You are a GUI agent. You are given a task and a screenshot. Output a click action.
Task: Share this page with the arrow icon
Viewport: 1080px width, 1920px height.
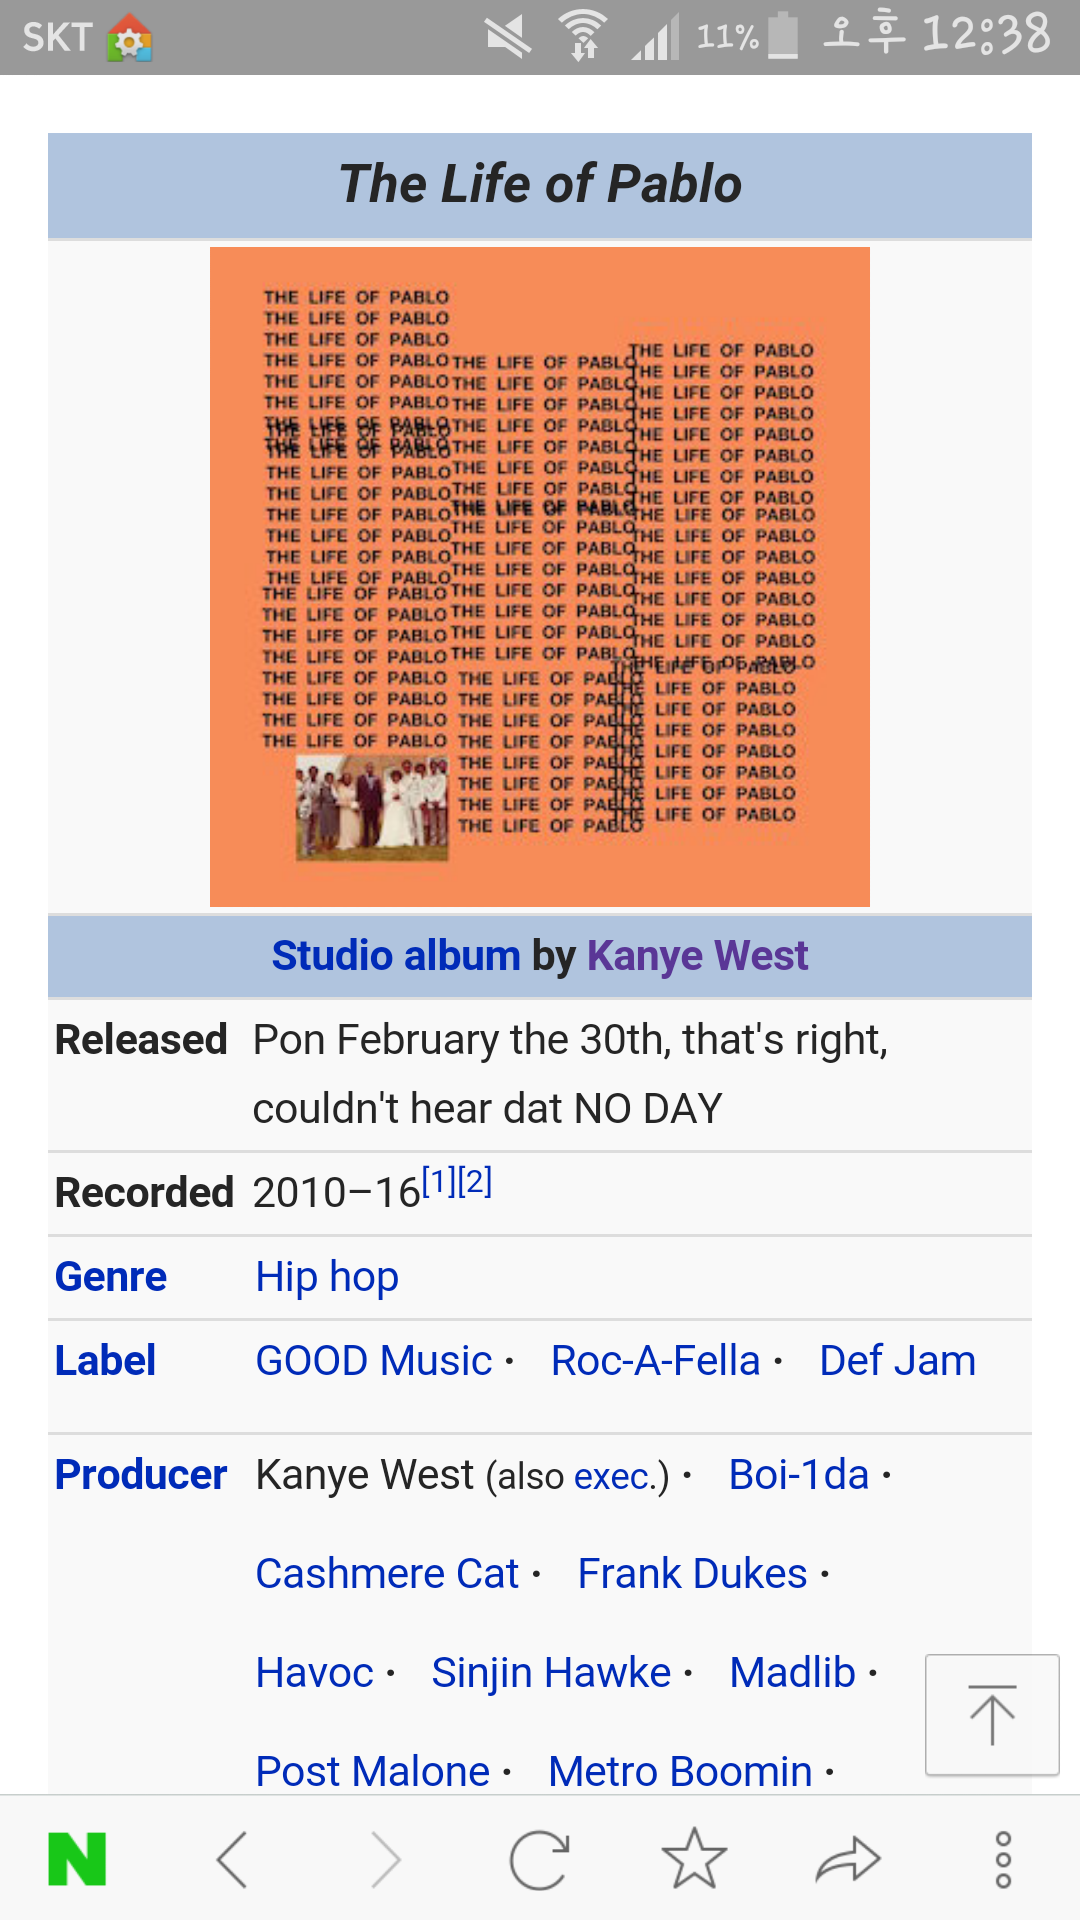(x=848, y=1859)
